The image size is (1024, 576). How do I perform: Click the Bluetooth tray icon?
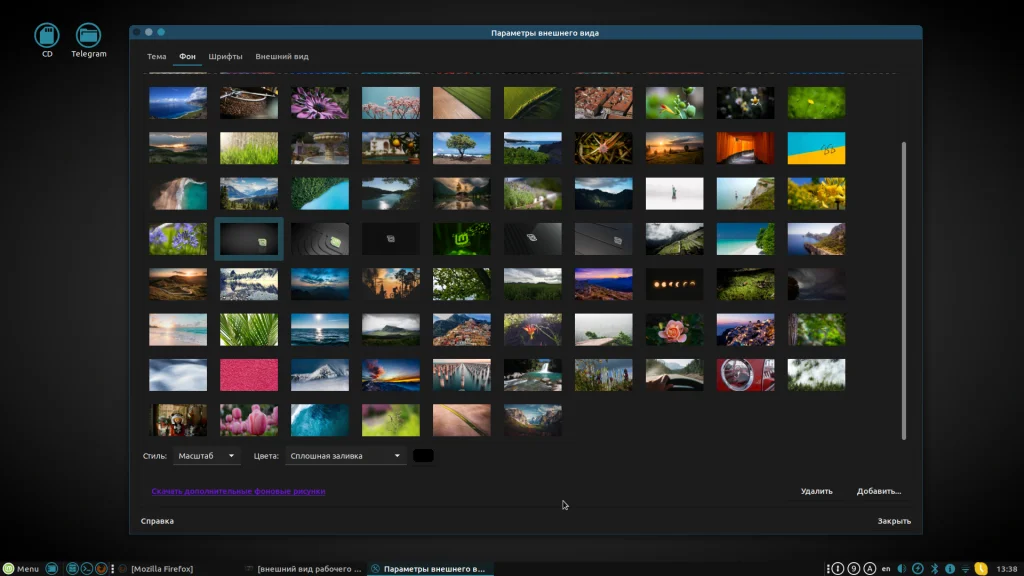934,569
